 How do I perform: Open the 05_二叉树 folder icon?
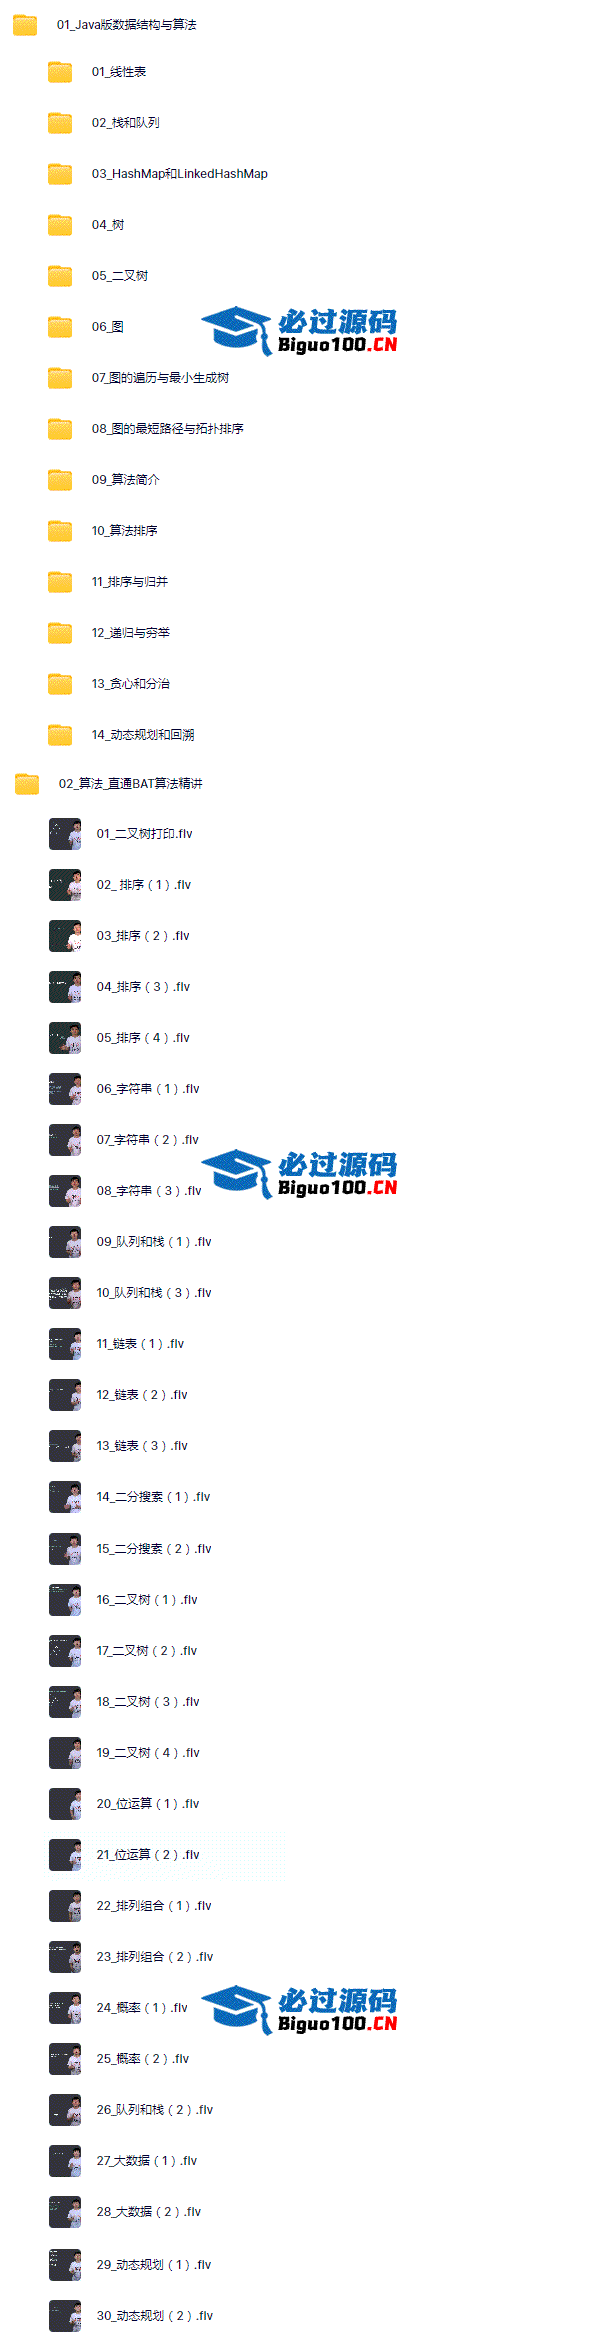click(60, 276)
